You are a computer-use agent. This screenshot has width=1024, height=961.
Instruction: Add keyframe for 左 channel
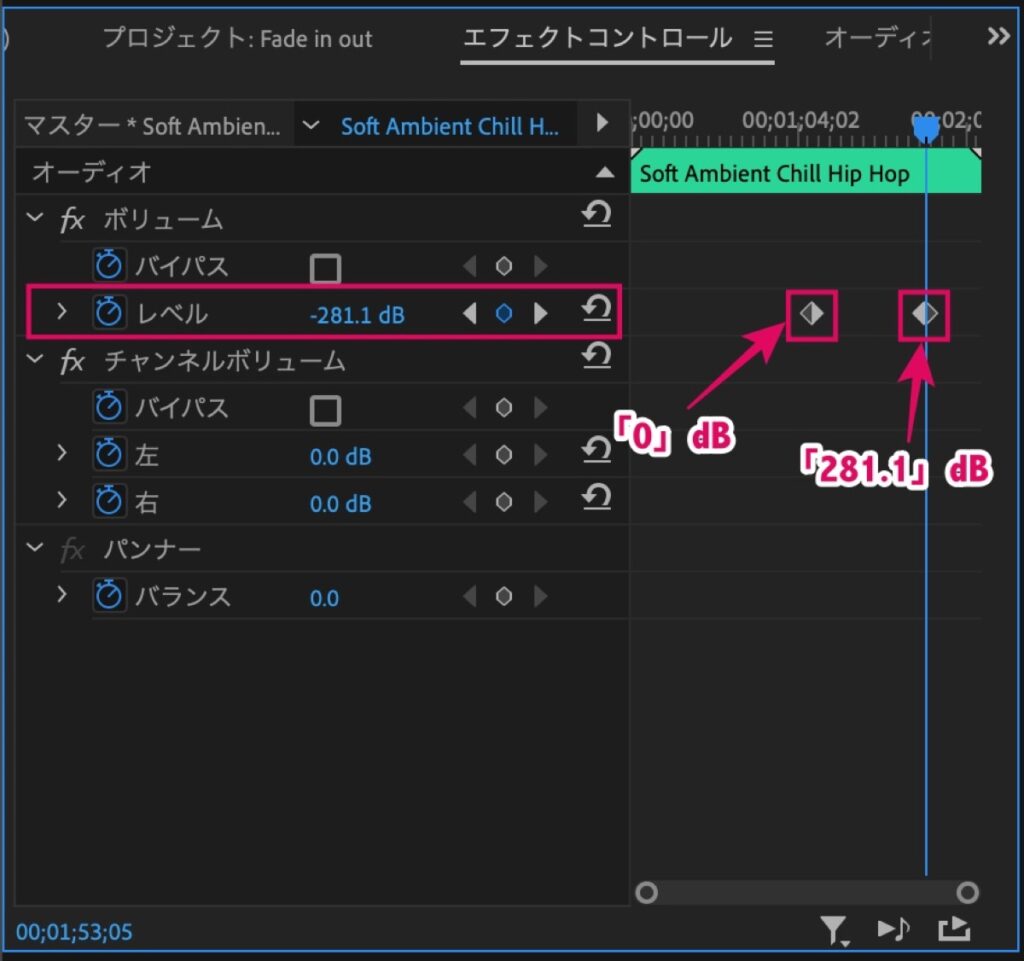tap(504, 455)
